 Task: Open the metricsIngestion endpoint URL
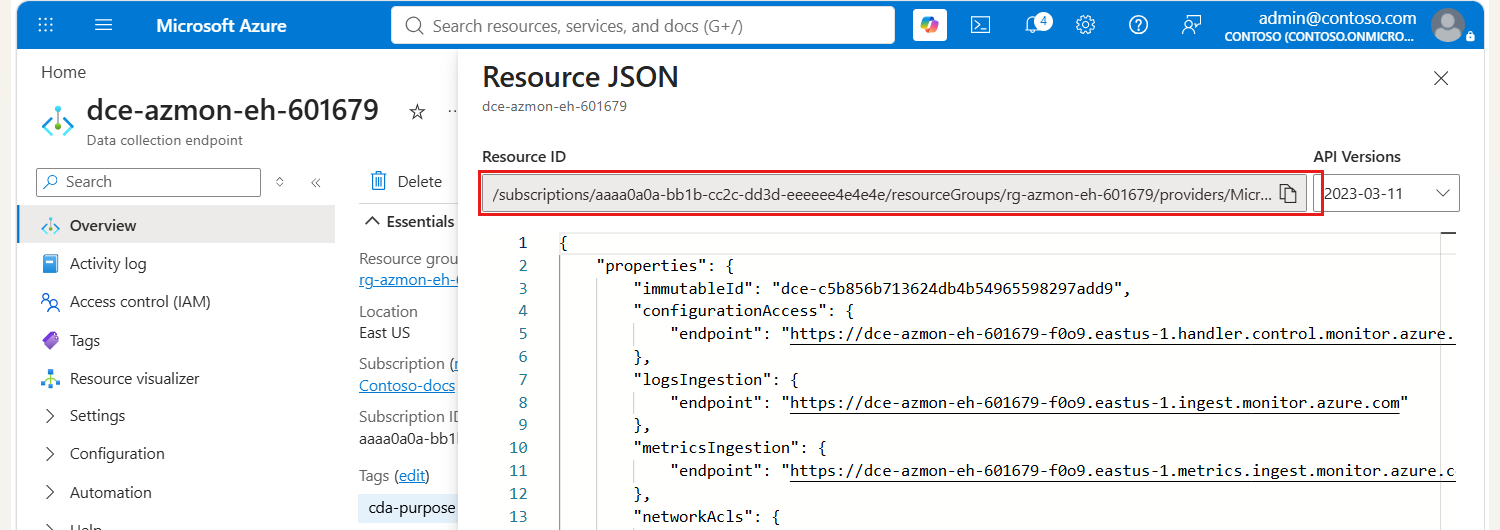(x=1122, y=471)
